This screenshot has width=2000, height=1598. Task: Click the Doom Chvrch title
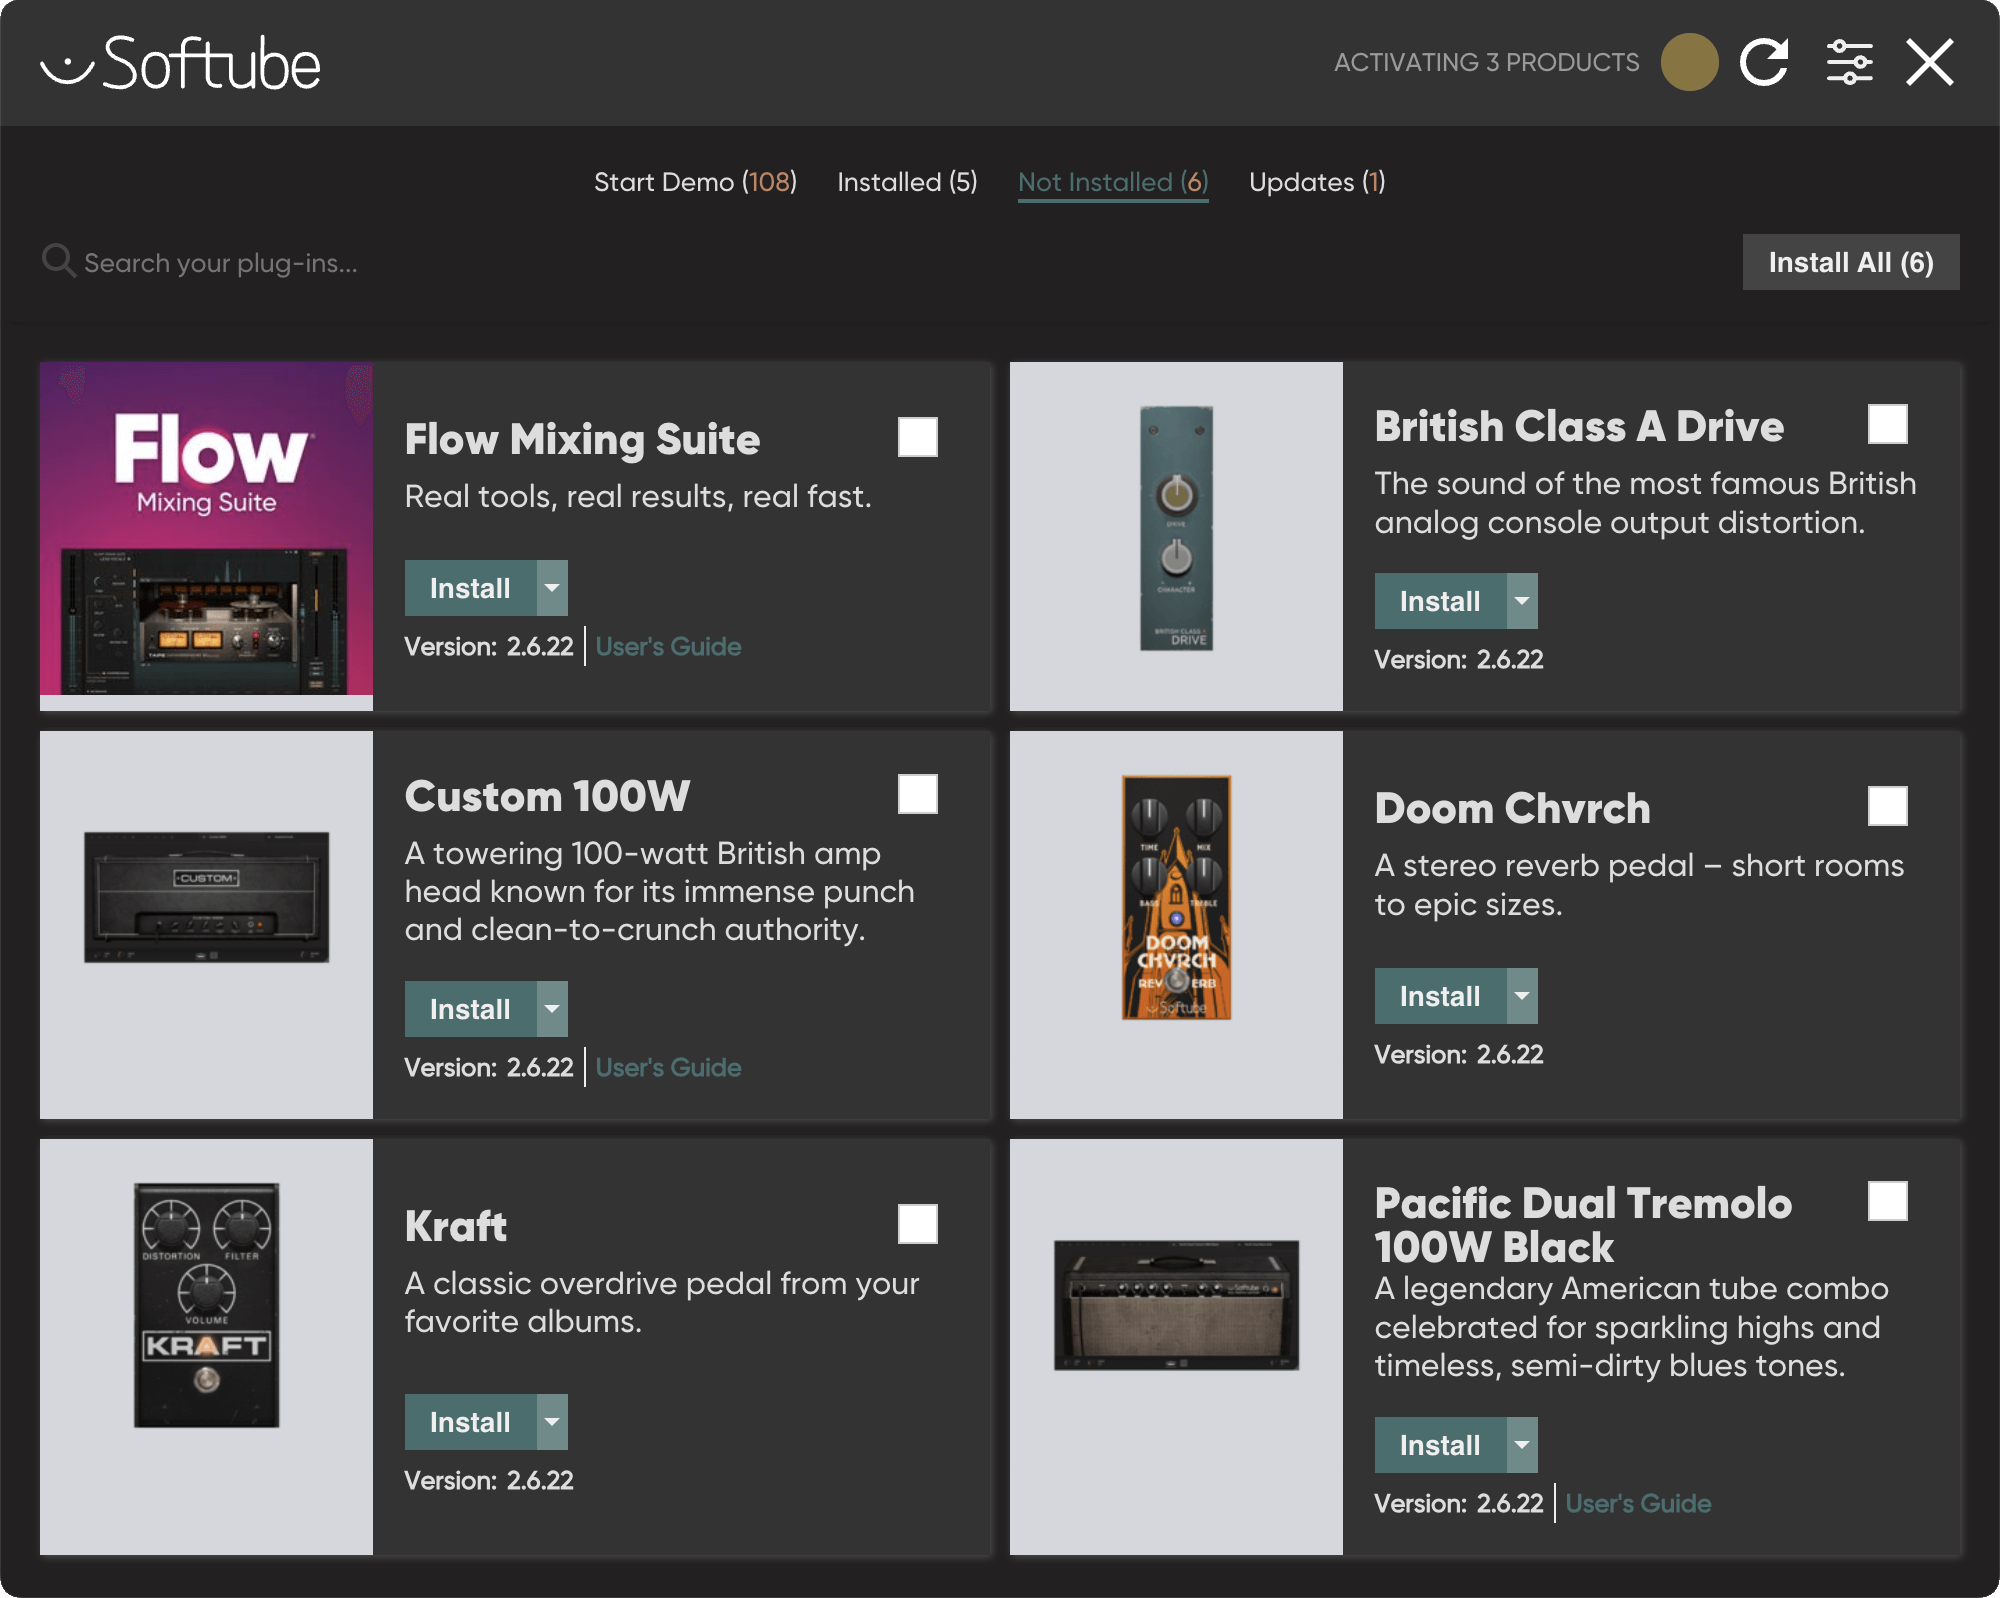pyautogui.click(x=1512, y=808)
